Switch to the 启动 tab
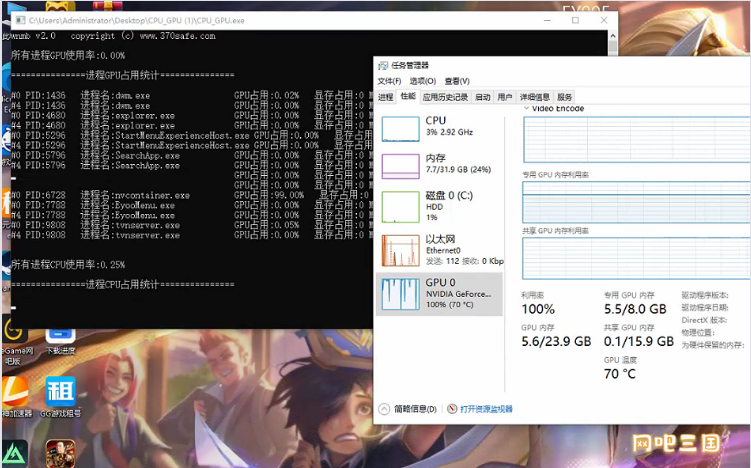The width and height of the screenshot is (751, 468). [x=483, y=97]
